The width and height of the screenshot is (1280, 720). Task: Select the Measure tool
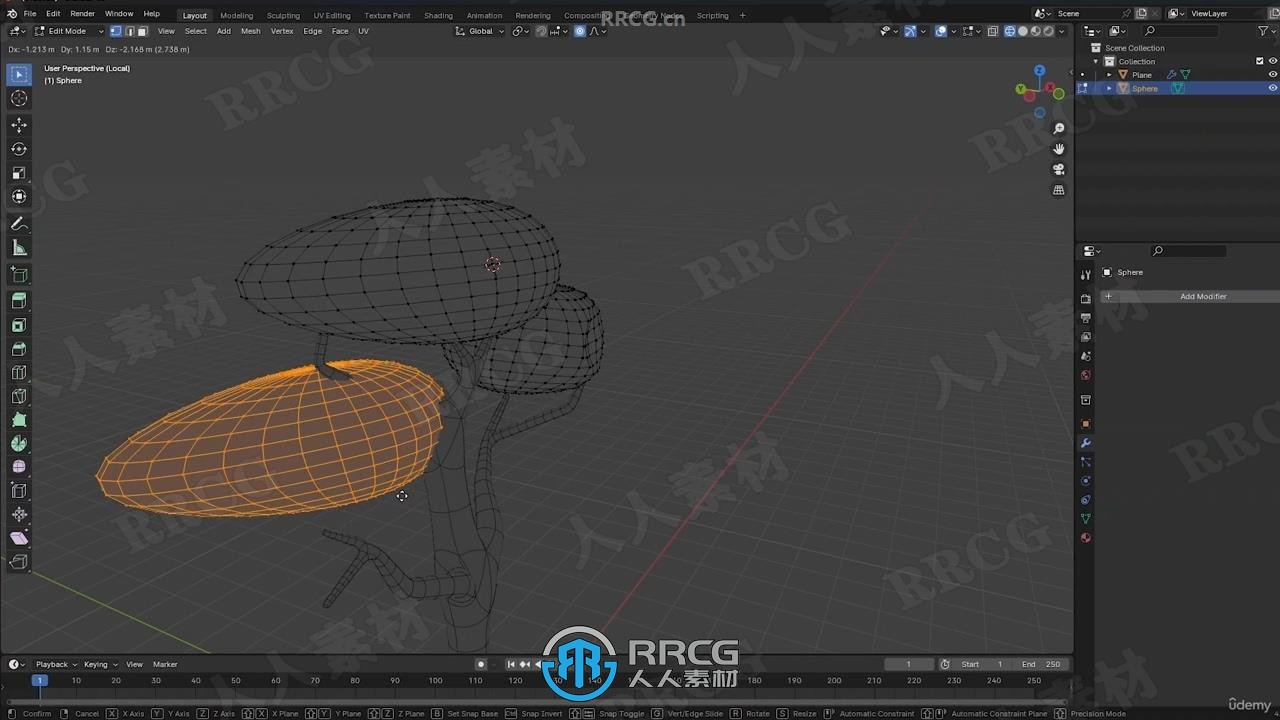tap(19, 248)
